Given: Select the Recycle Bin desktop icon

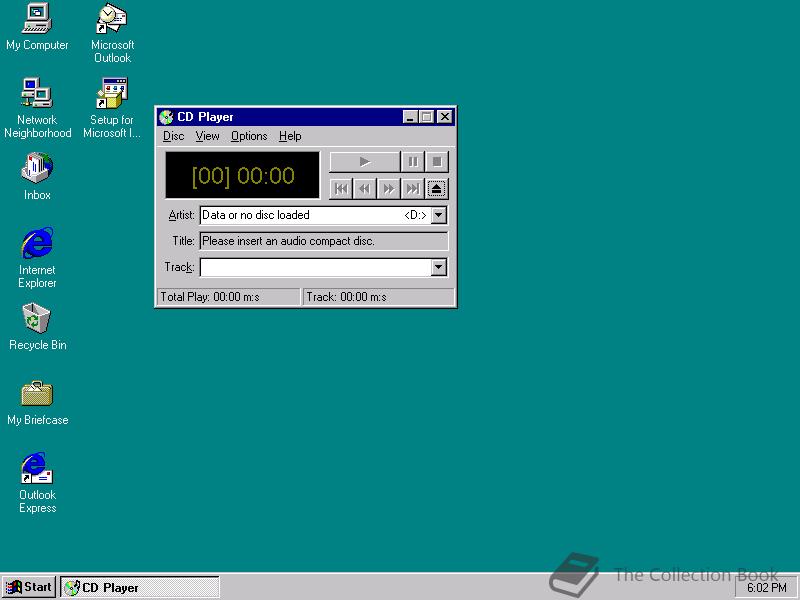Looking at the screenshot, I should (37, 327).
